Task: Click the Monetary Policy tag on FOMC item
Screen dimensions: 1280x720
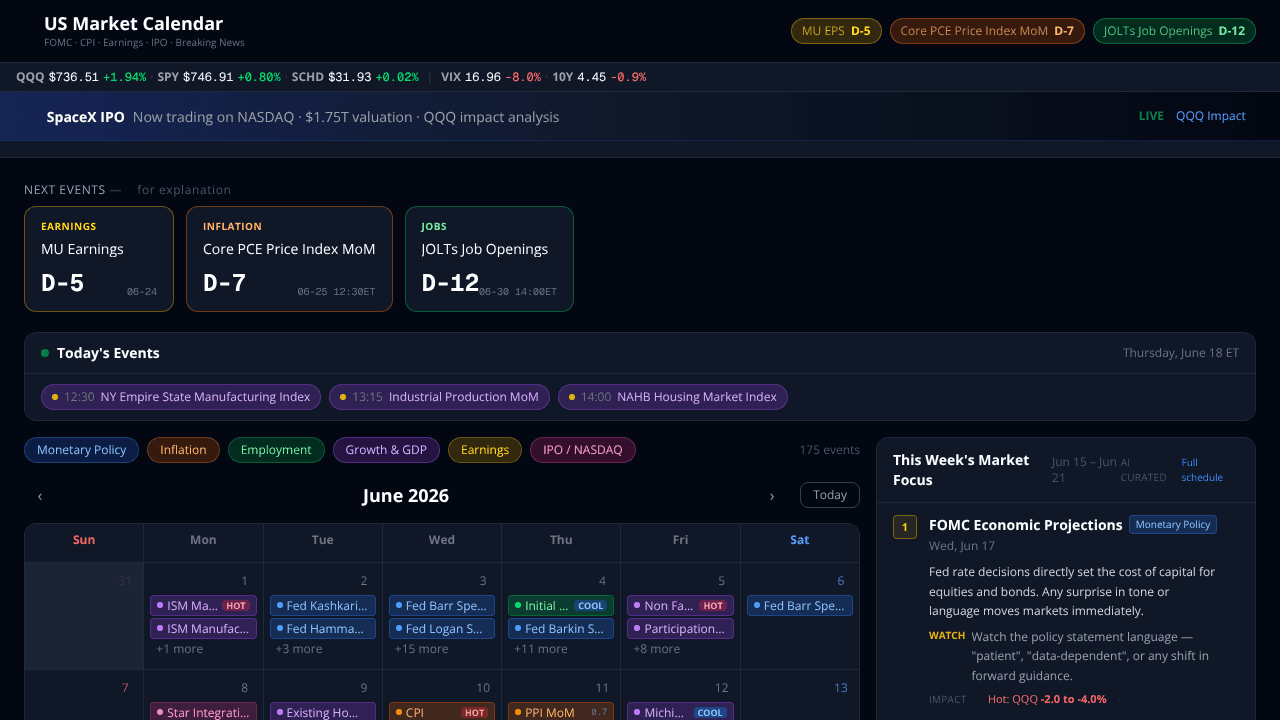Action: pos(1173,525)
